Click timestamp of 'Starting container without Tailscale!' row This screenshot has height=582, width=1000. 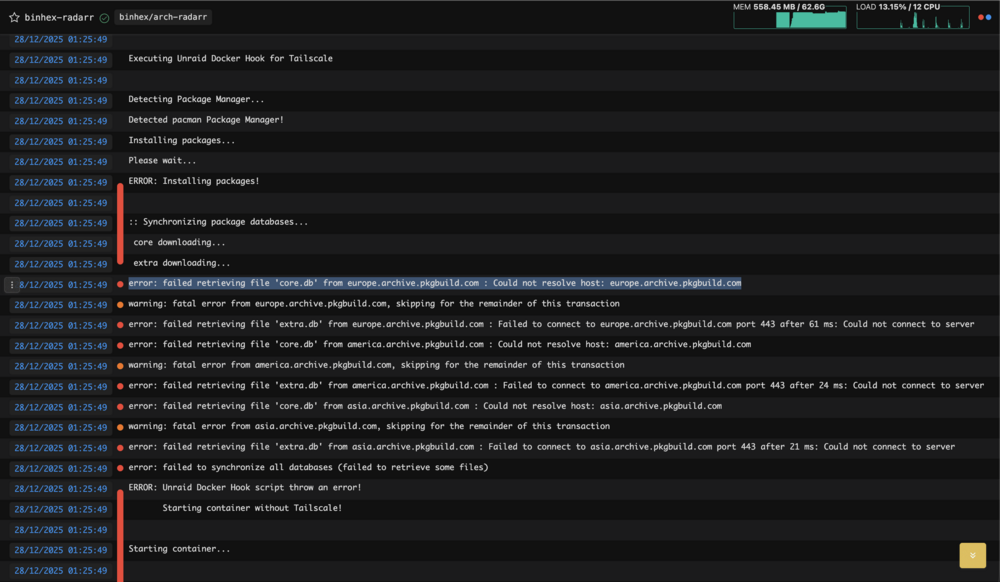[x=61, y=509]
